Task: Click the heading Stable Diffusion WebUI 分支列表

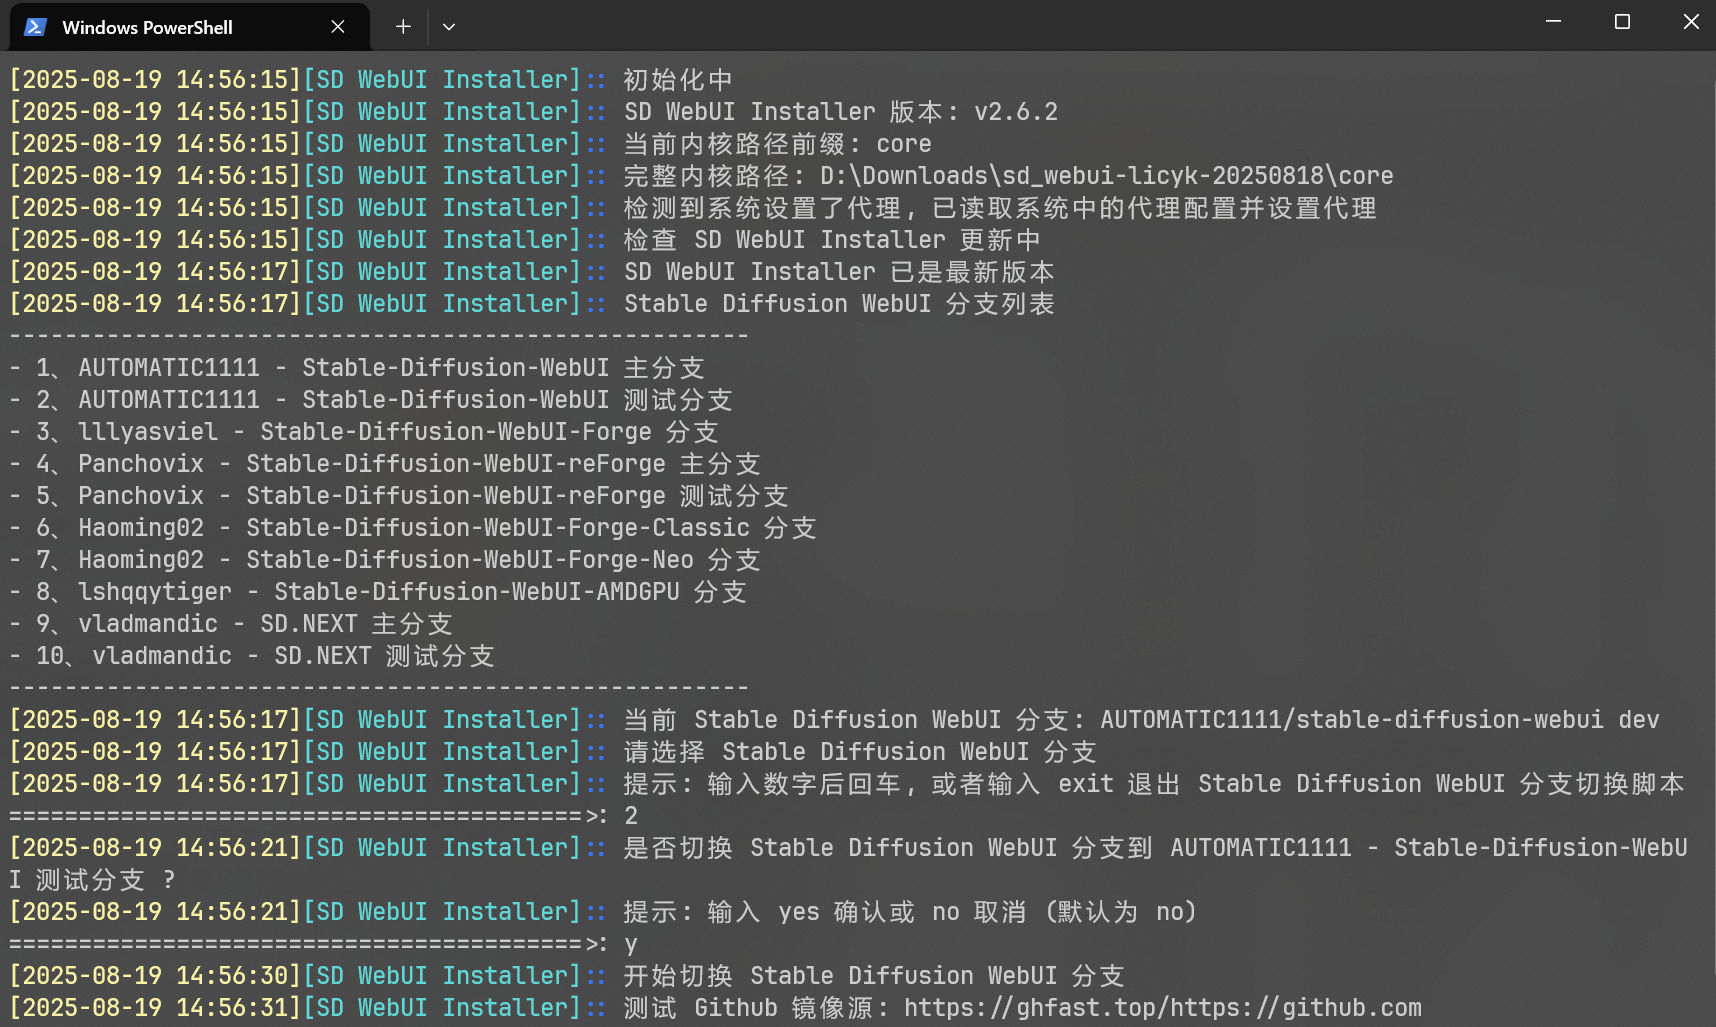Action: (839, 304)
